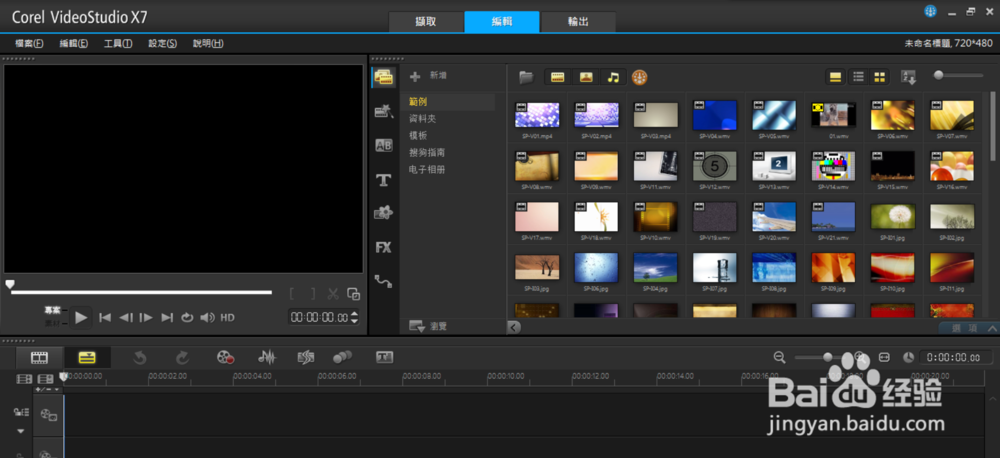Open the 說明(H) menu
Viewport: 1000px width, 458px height.
tap(208, 43)
